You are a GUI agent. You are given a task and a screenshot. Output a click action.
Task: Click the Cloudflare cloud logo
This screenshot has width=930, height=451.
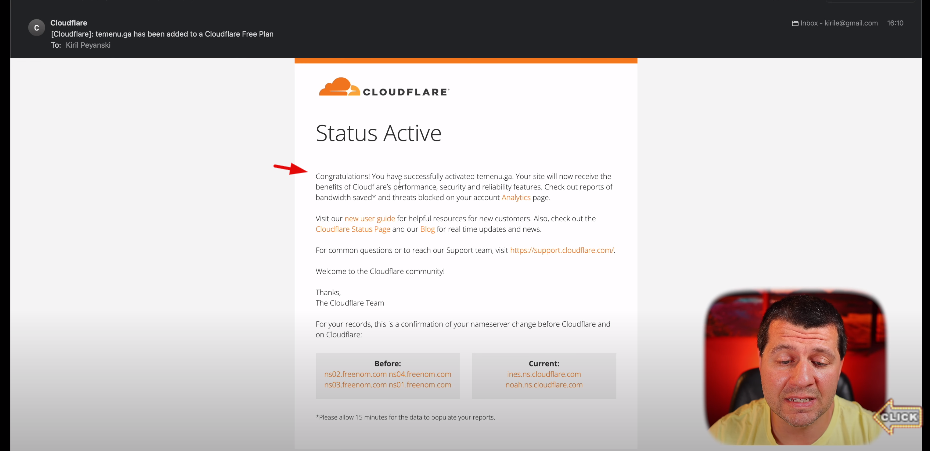click(339, 87)
